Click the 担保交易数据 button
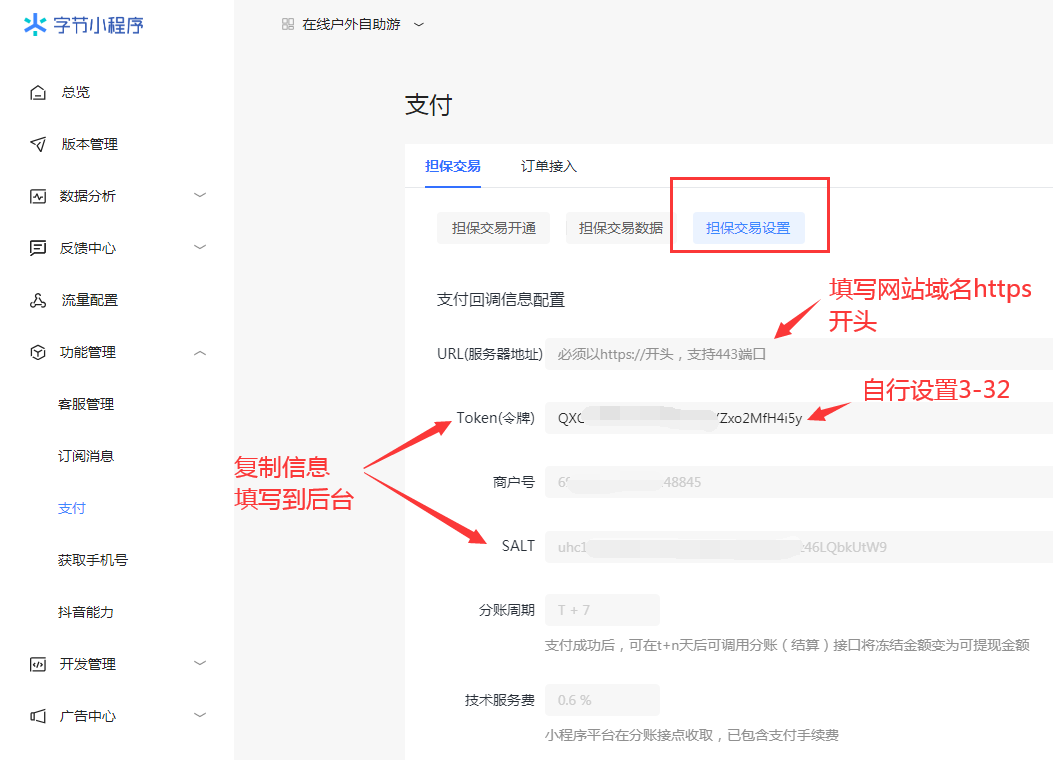Screen dimensions: 1053x760 [620, 228]
